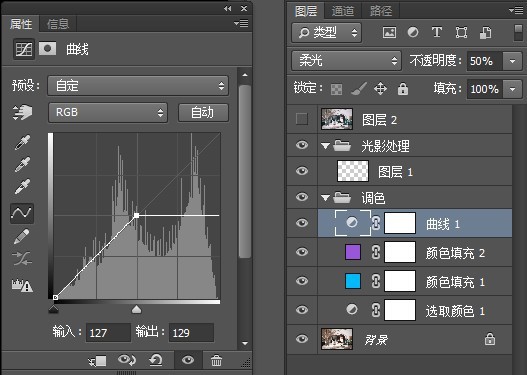Filter layers by shape icon
This screenshot has height=375, width=527.
pos(461,33)
